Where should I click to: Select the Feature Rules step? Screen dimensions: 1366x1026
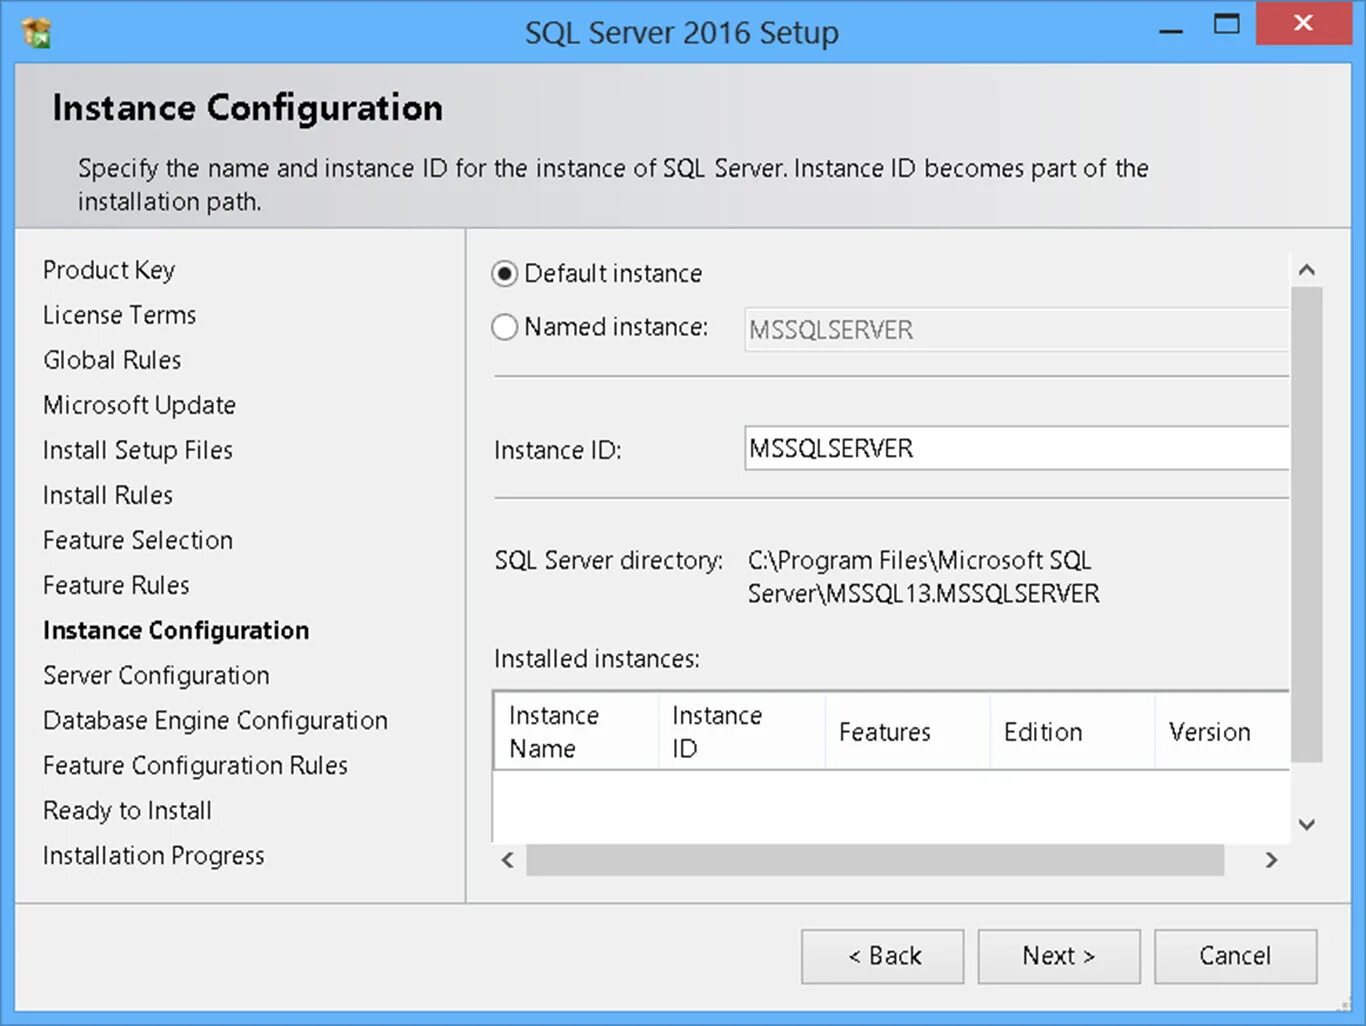[116, 585]
